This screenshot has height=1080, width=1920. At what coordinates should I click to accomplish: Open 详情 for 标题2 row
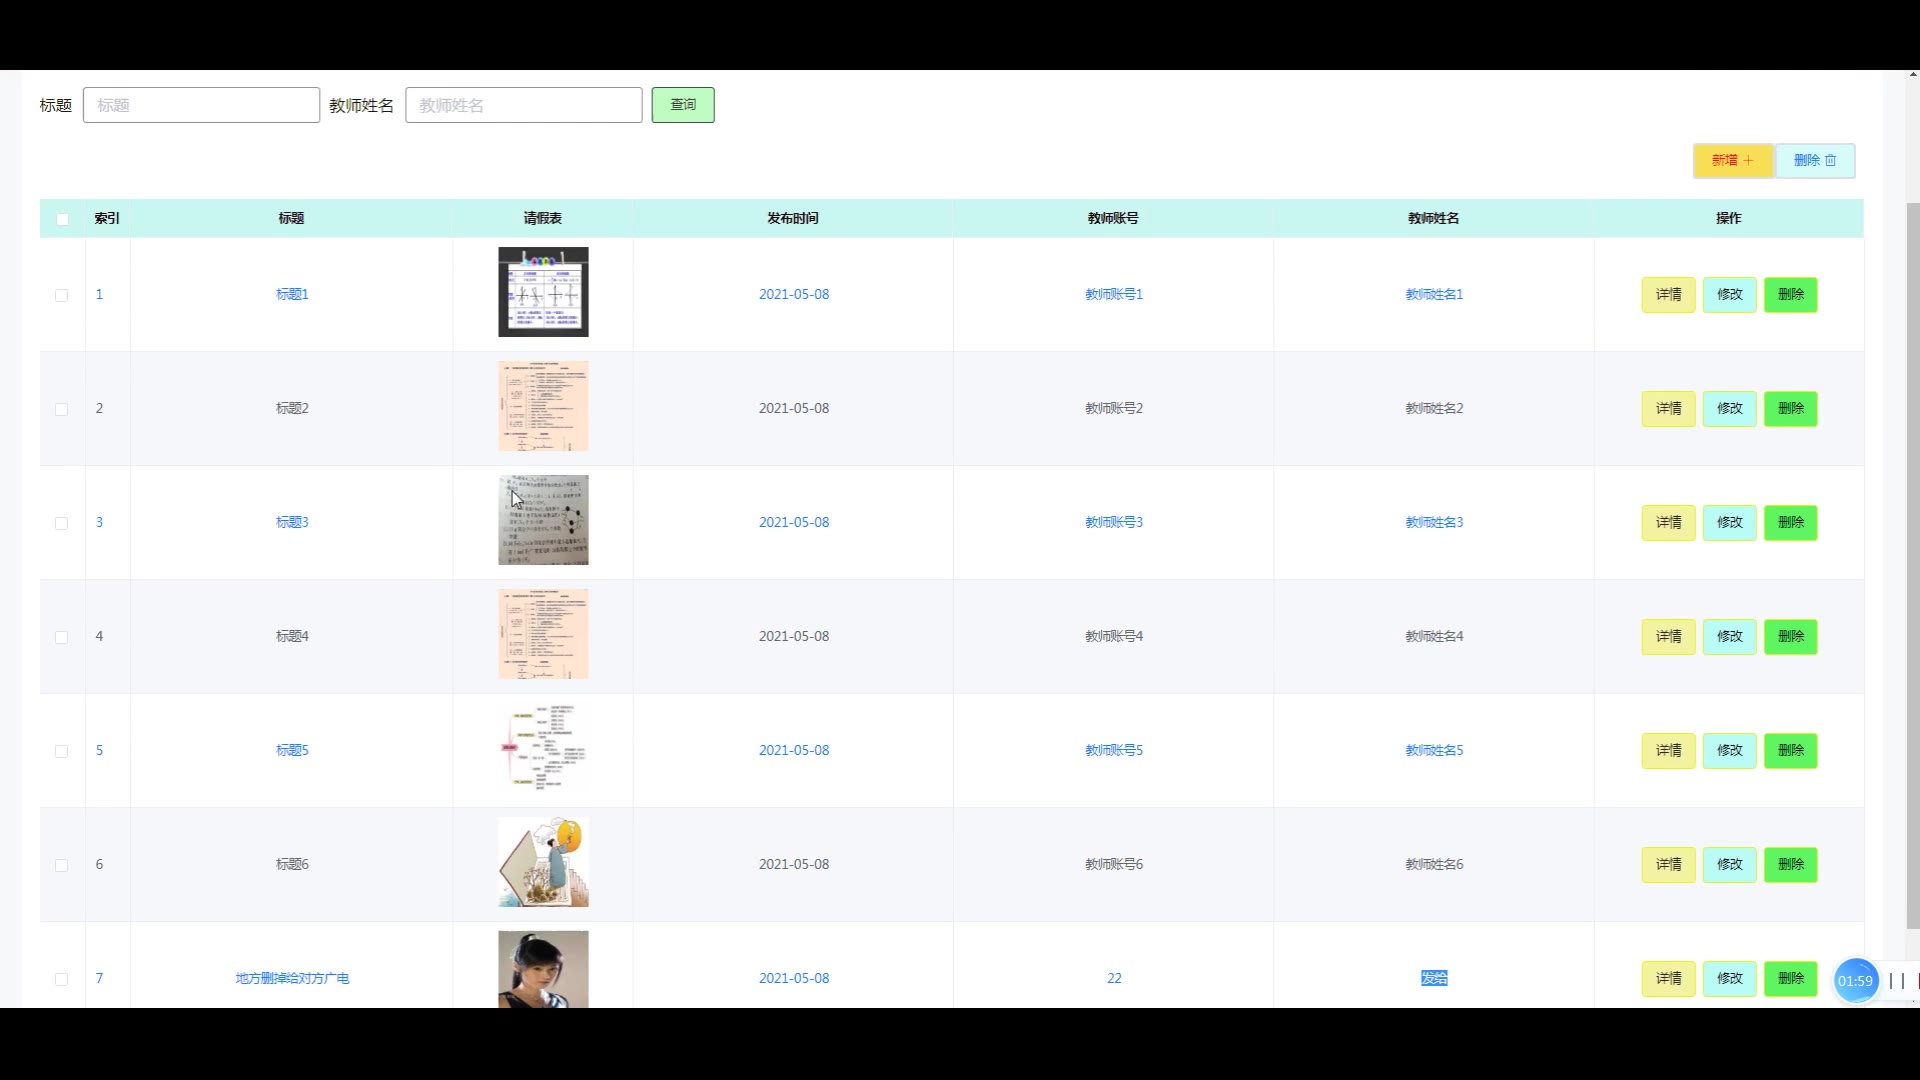point(1668,408)
